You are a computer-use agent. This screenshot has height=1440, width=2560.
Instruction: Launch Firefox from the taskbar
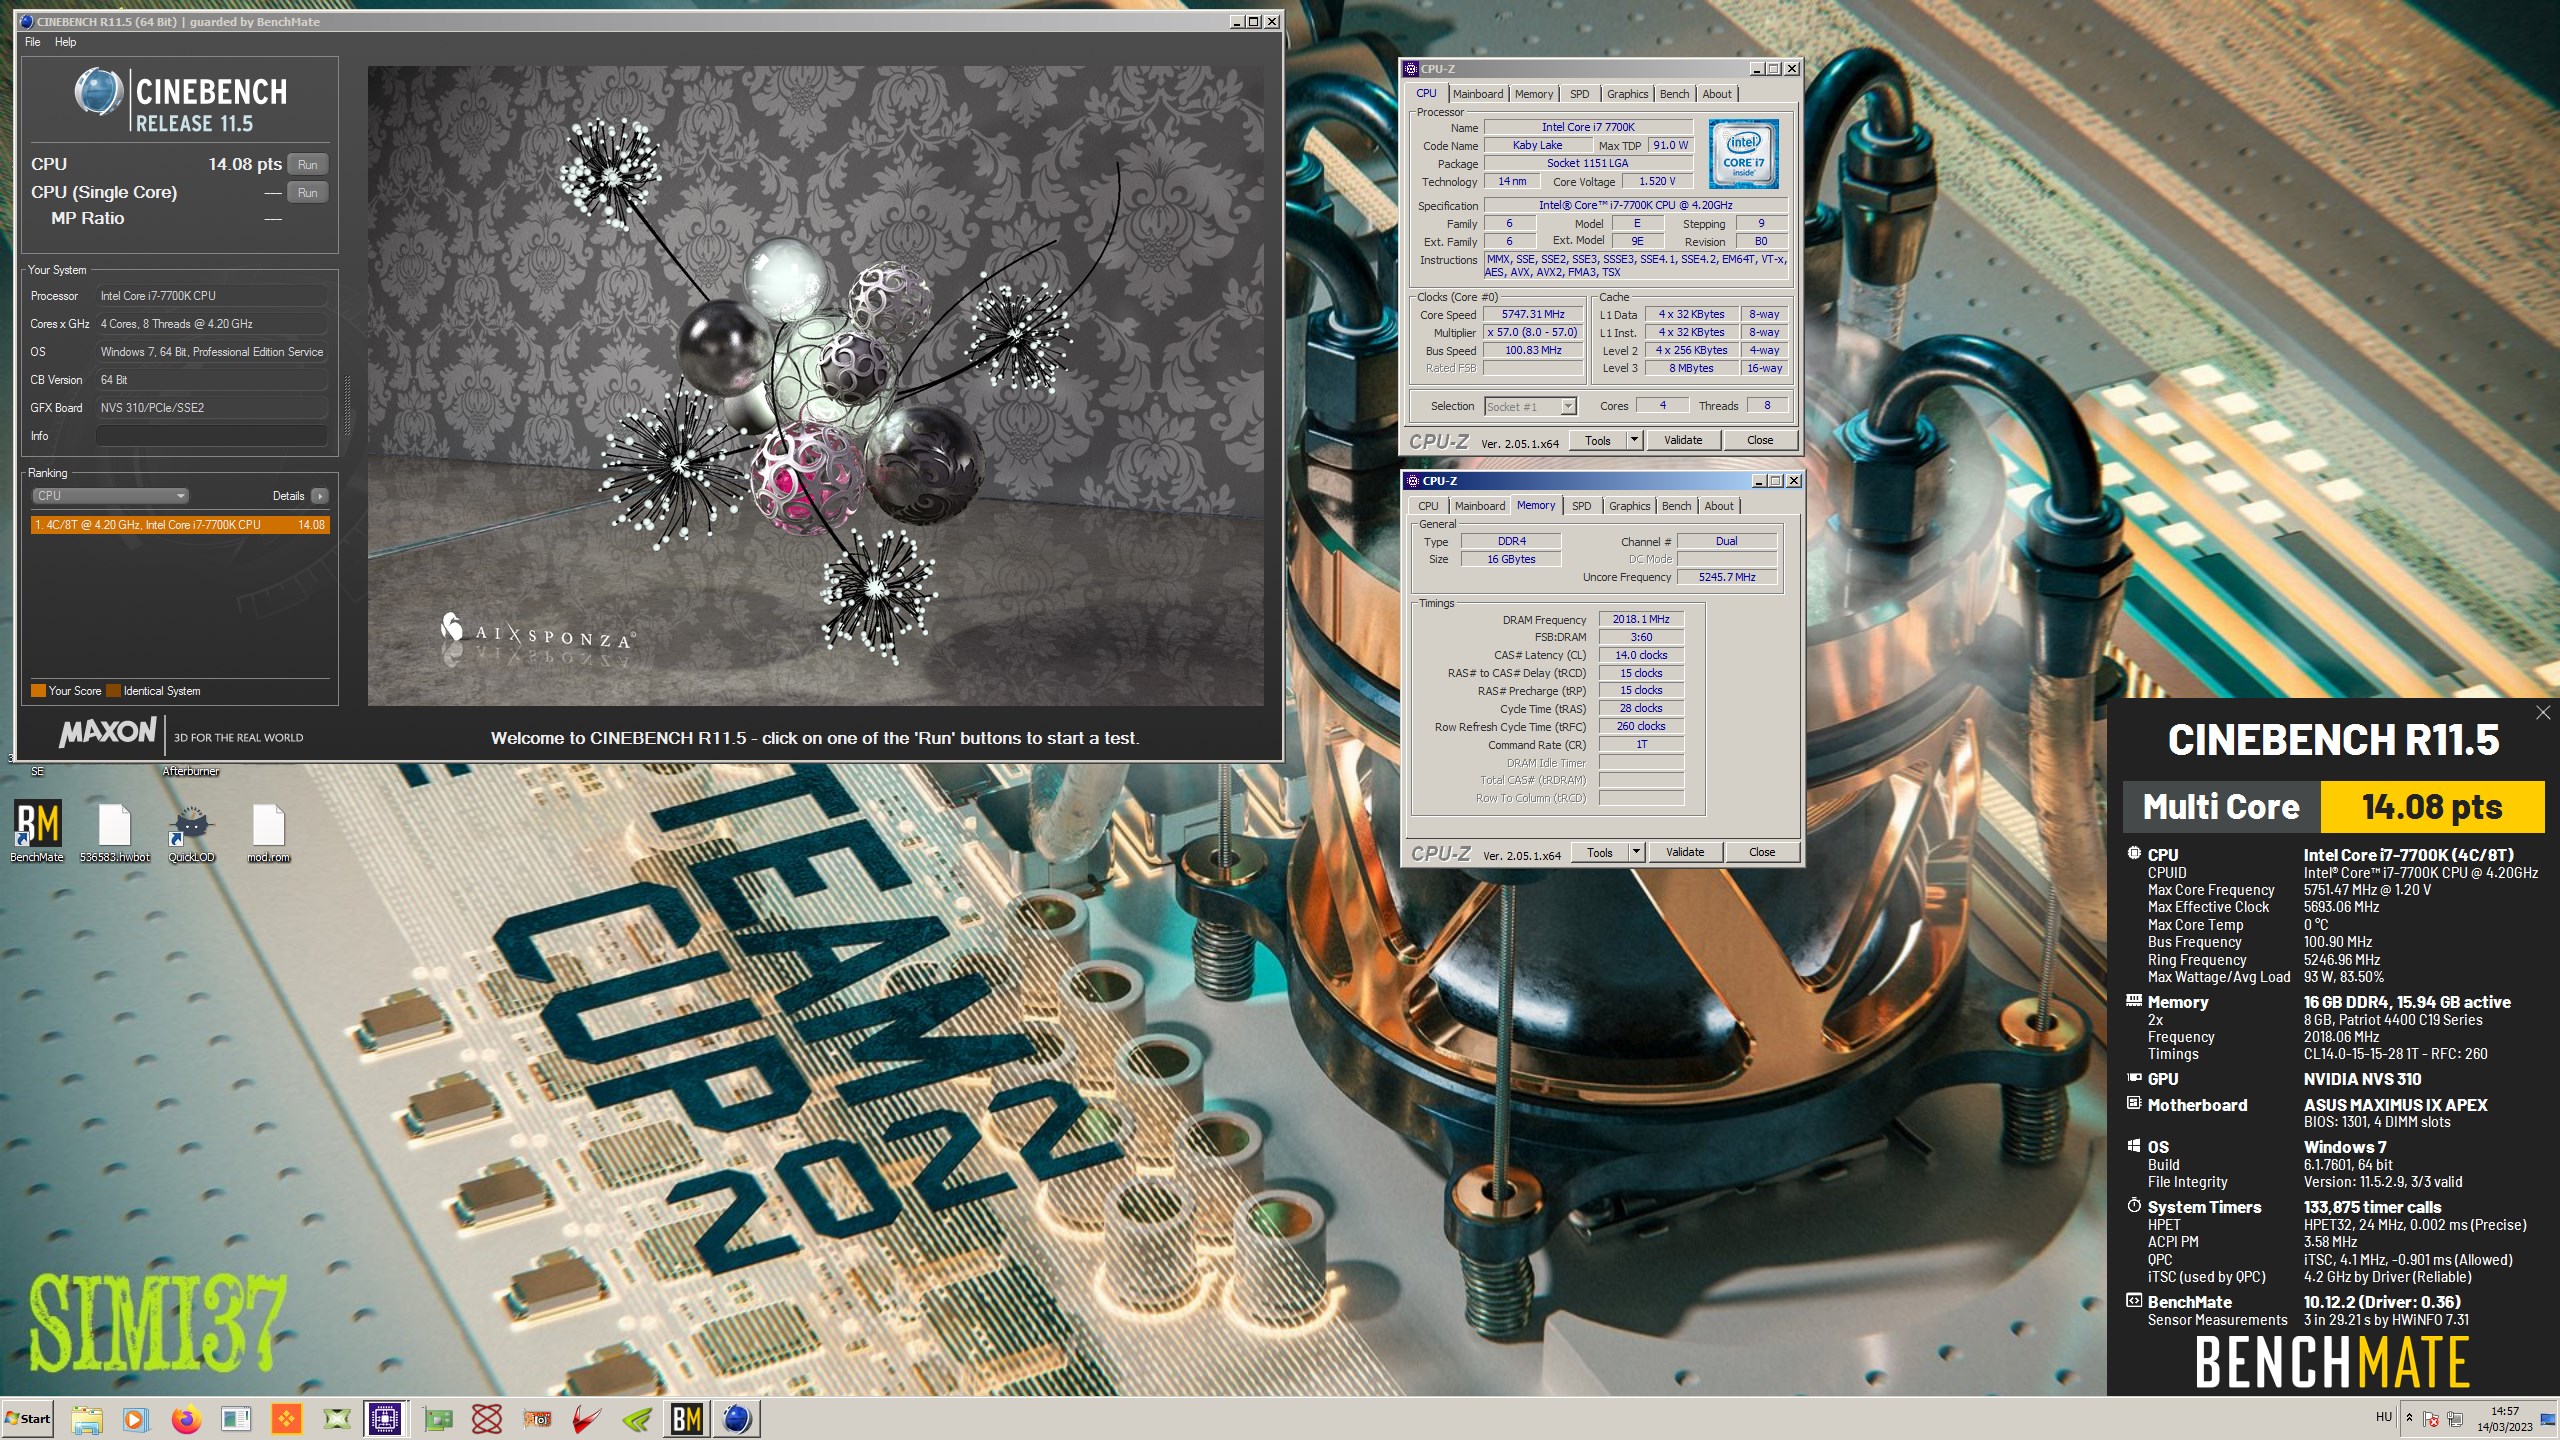pos(186,1418)
